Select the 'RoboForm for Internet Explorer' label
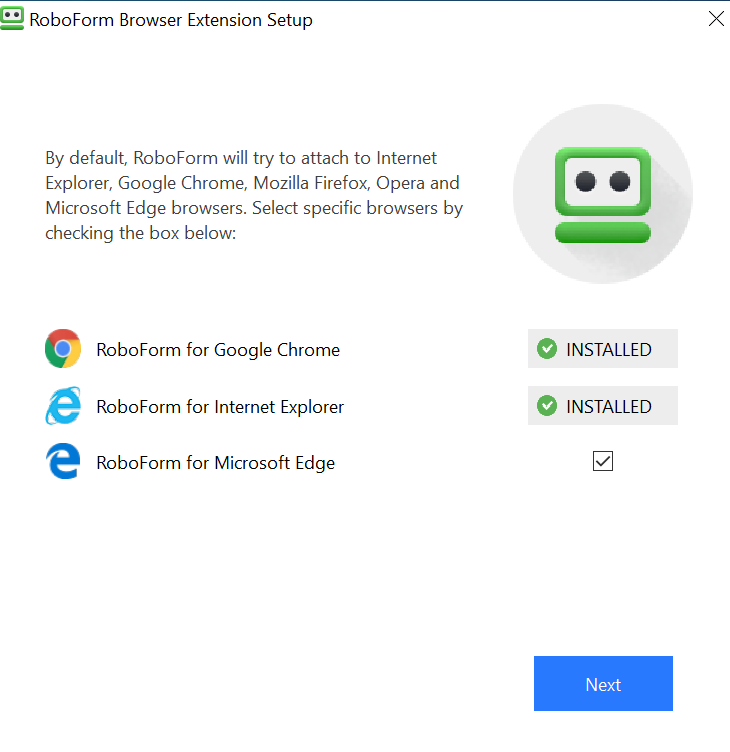This screenshot has width=730, height=752. coord(220,407)
